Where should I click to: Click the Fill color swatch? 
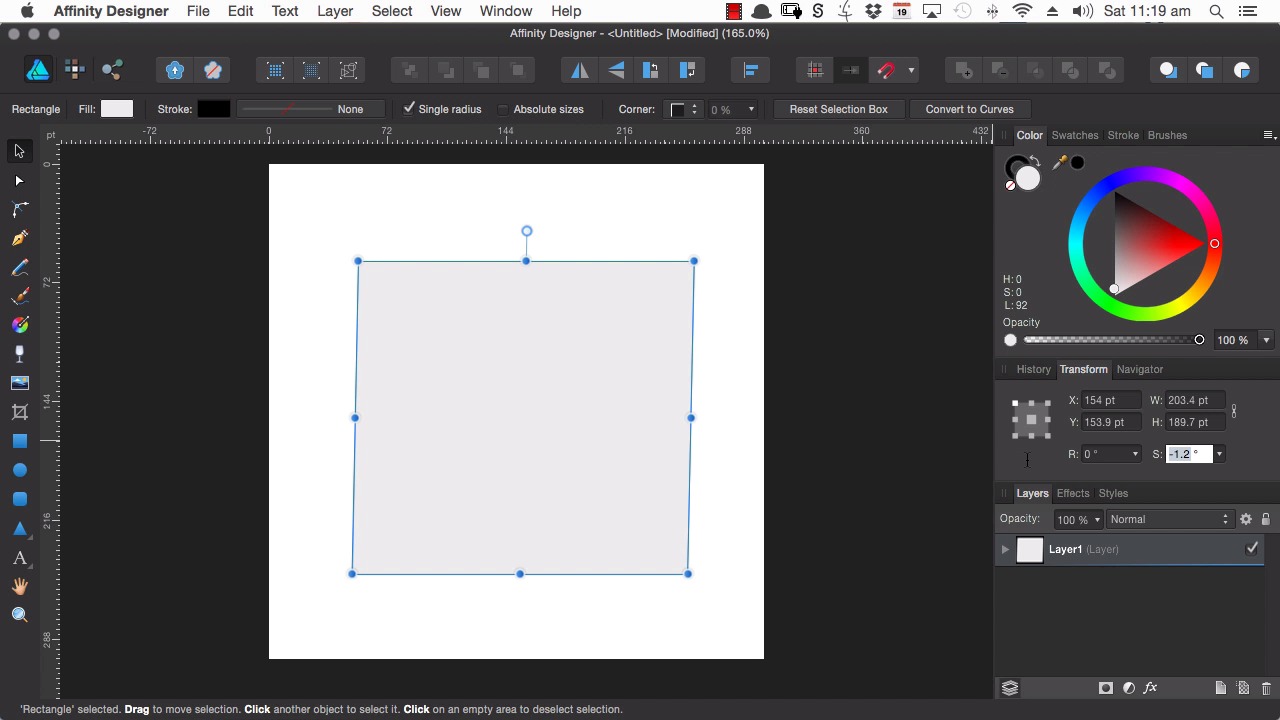click(117, 108)
